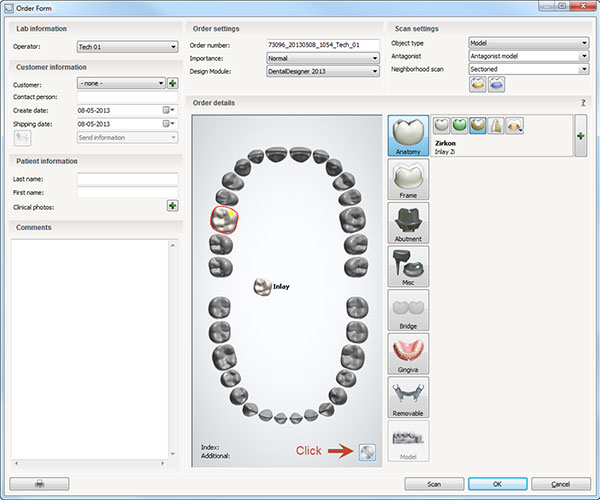Click the icon button the red arrow indicates

click(x=367, y=452)
